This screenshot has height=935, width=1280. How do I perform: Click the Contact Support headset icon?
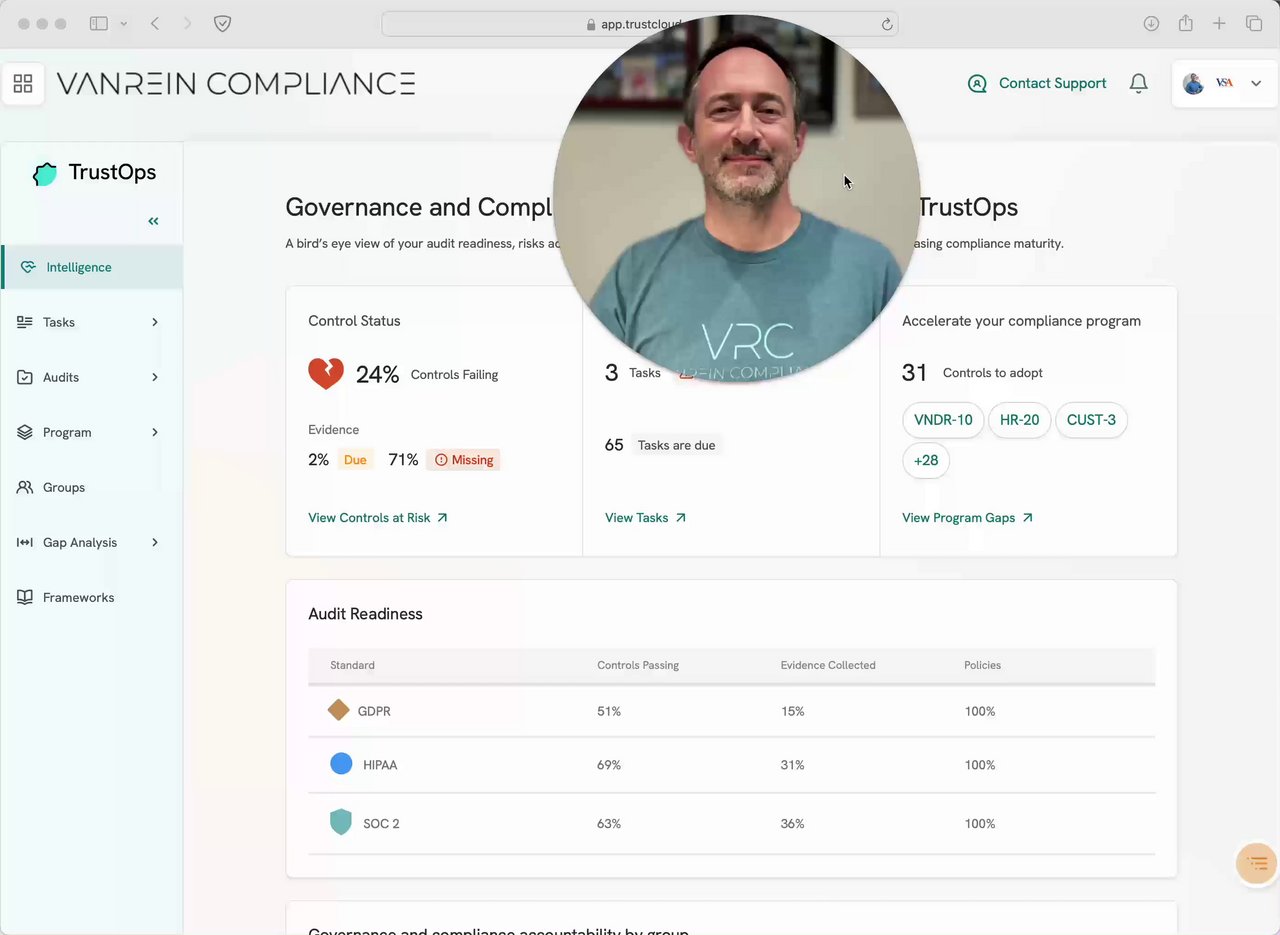977,84
